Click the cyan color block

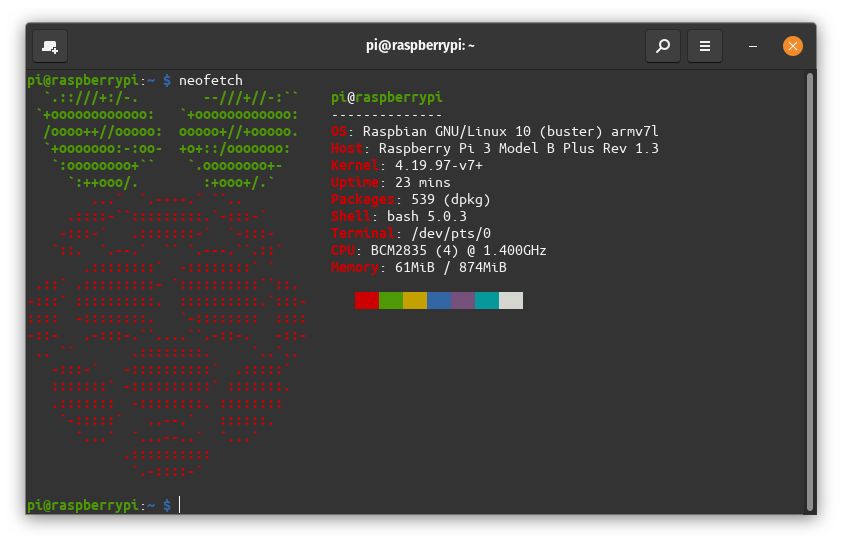click(x=487, y=301)
